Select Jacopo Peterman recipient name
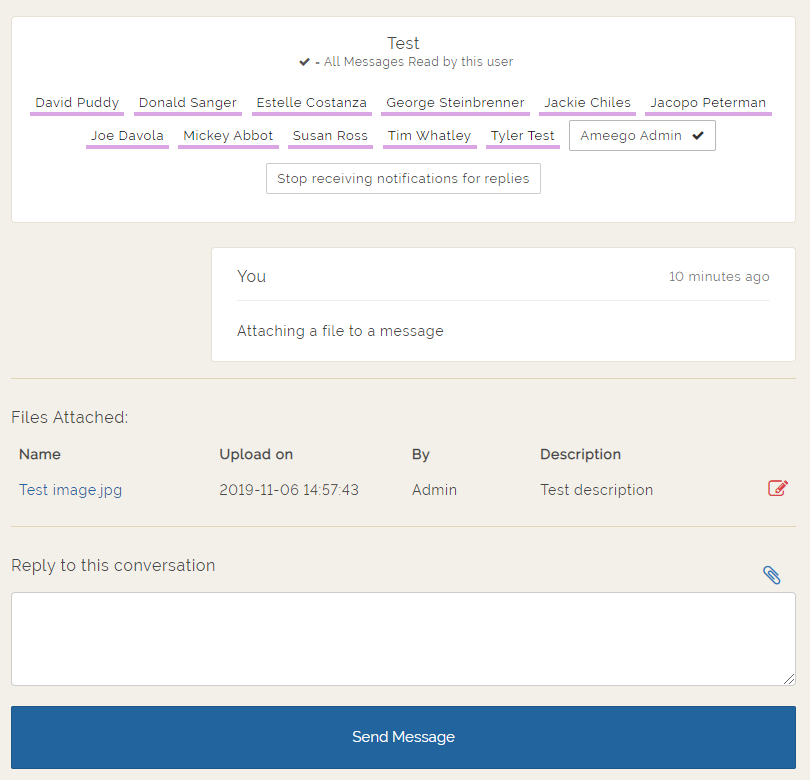 point(708,103)
